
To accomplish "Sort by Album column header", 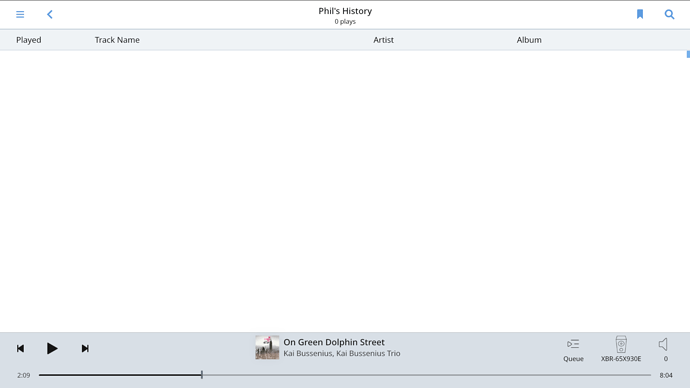I will point(529,40).
